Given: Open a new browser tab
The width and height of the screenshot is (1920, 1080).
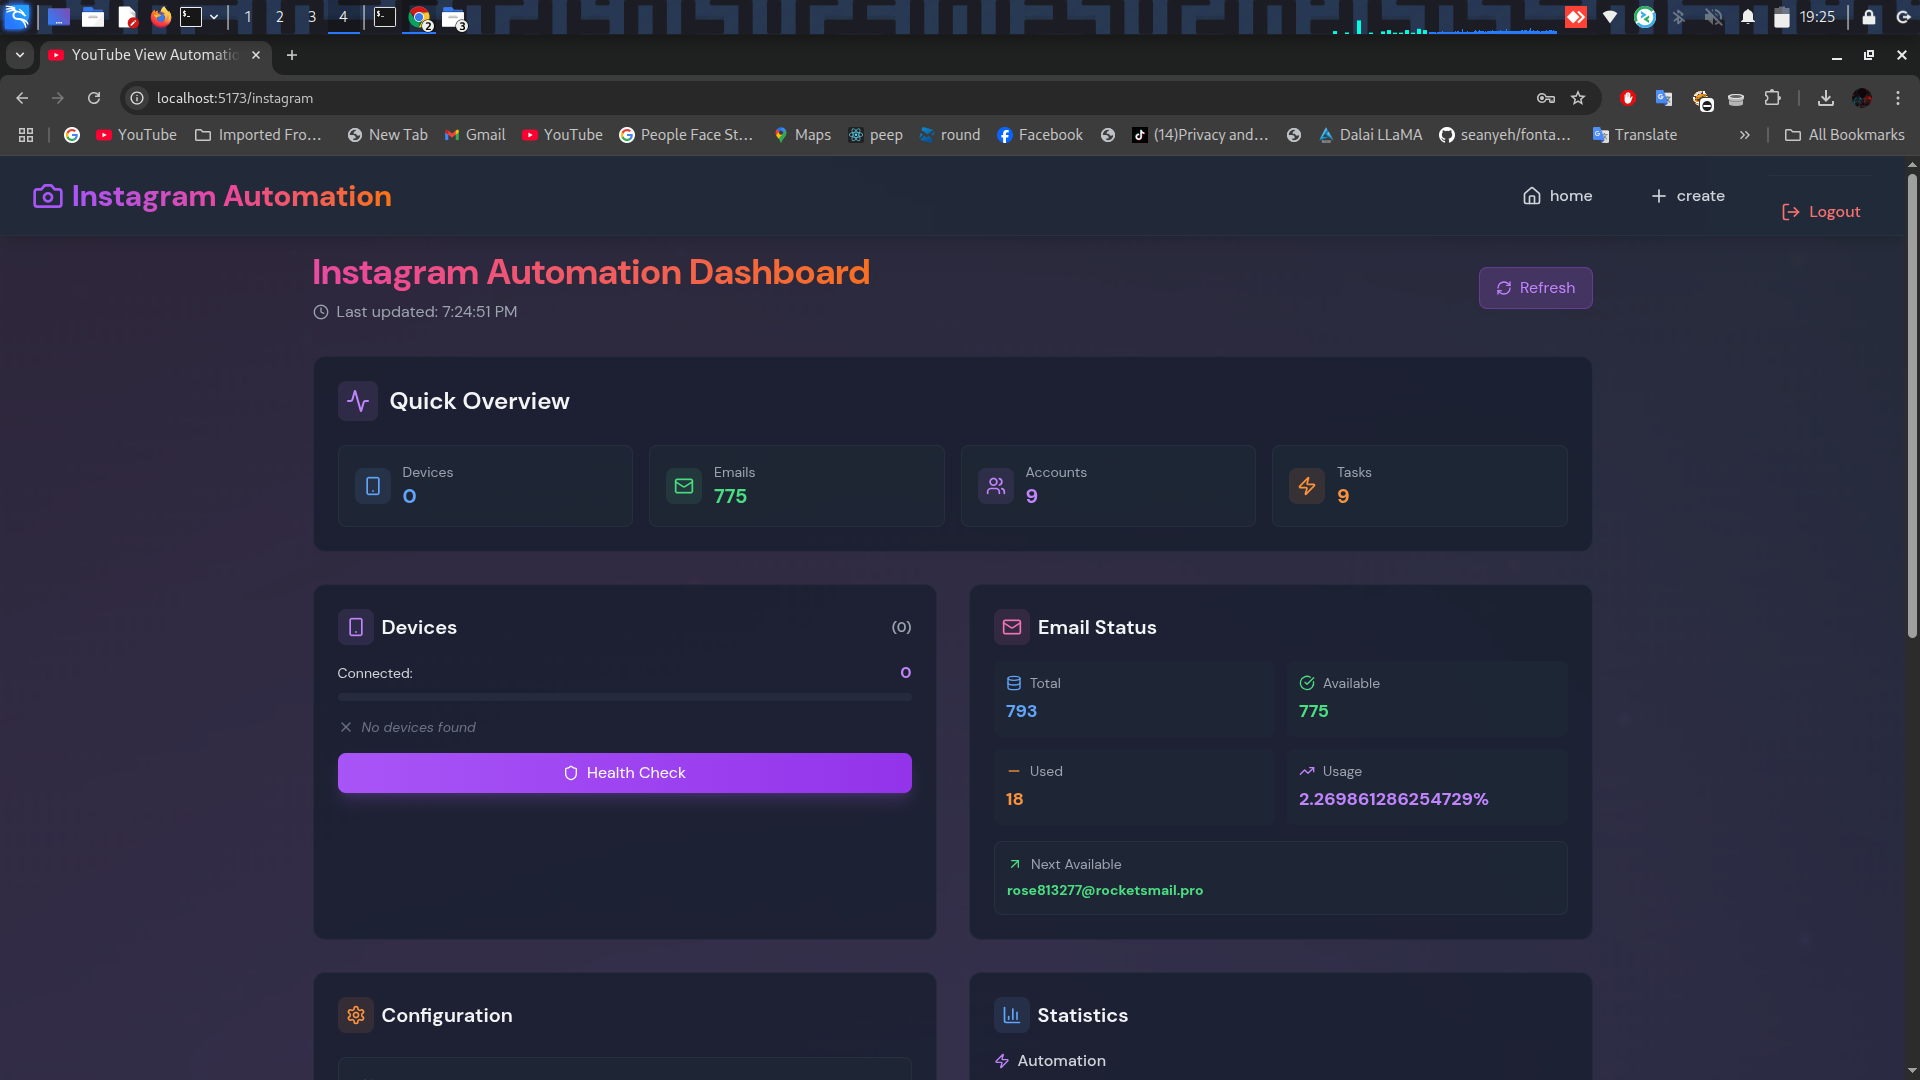Looking at the screenshot, I should click(292, 55).
